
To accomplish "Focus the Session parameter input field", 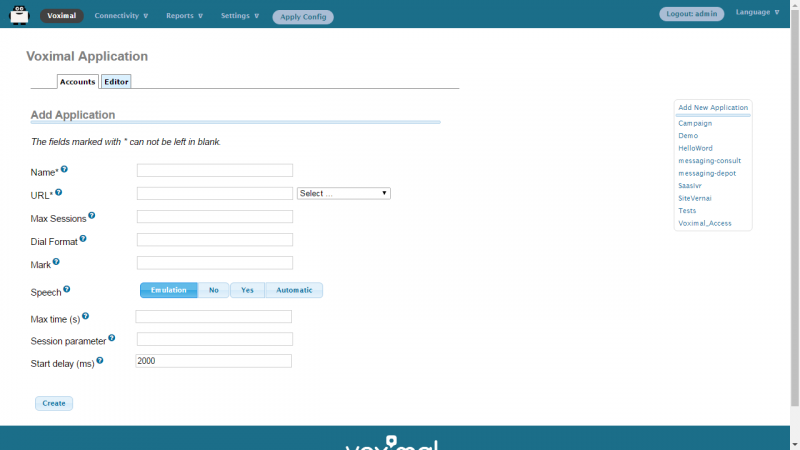I will pyautogui.click(x=215, y=339).
